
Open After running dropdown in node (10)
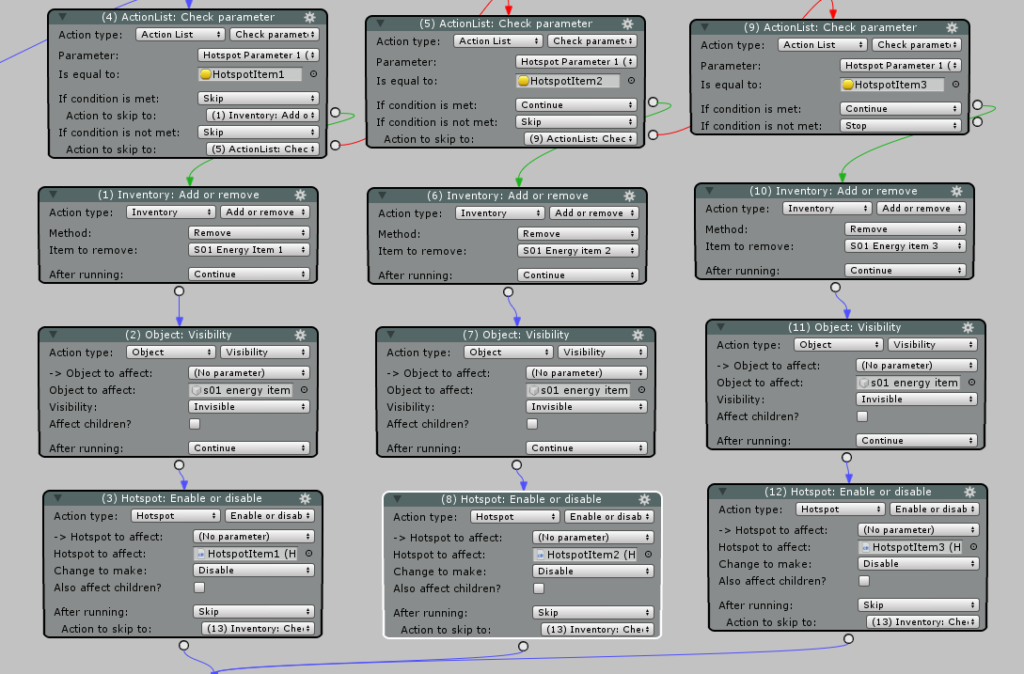tap(905, 270)
